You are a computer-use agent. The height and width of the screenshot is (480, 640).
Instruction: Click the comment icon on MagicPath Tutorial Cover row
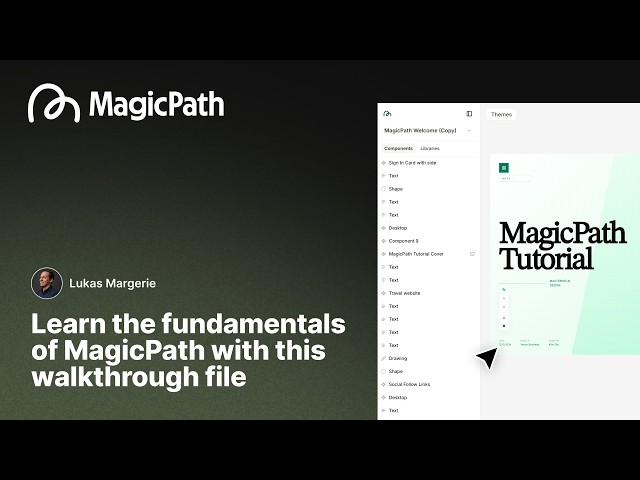point(472,254)
